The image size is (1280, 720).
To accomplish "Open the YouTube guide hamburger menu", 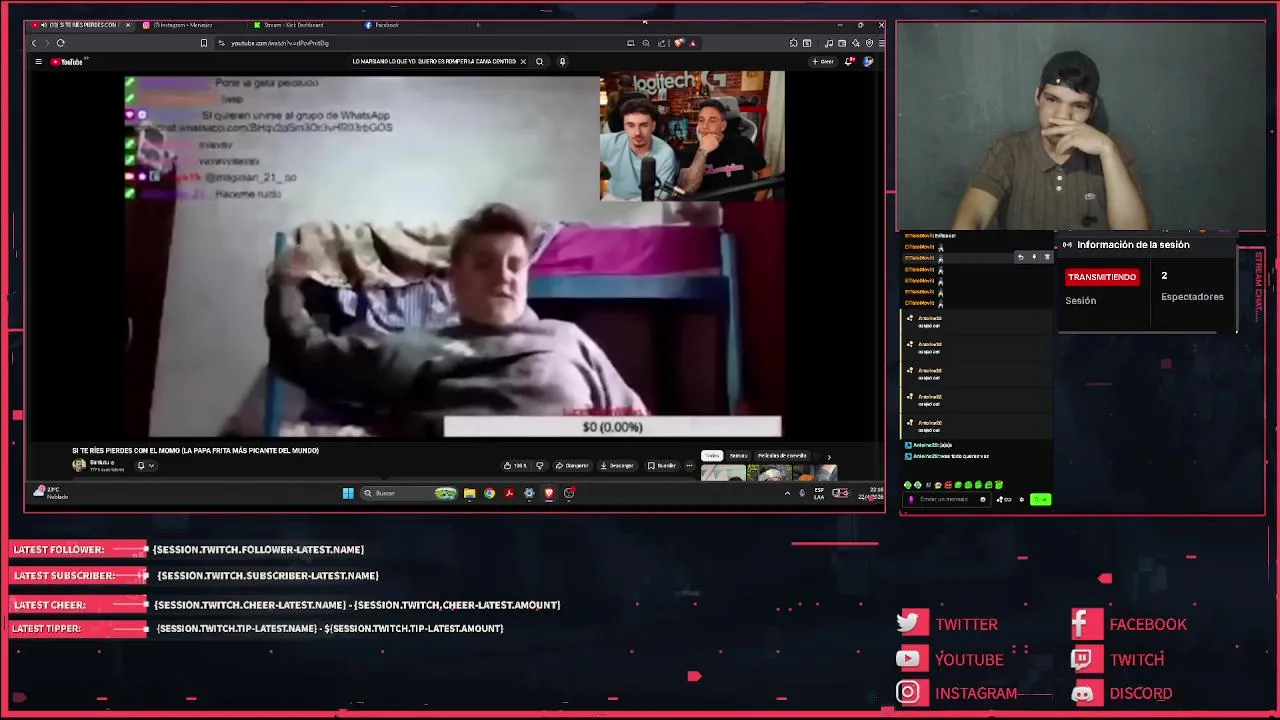I will [x=38, y=62].
